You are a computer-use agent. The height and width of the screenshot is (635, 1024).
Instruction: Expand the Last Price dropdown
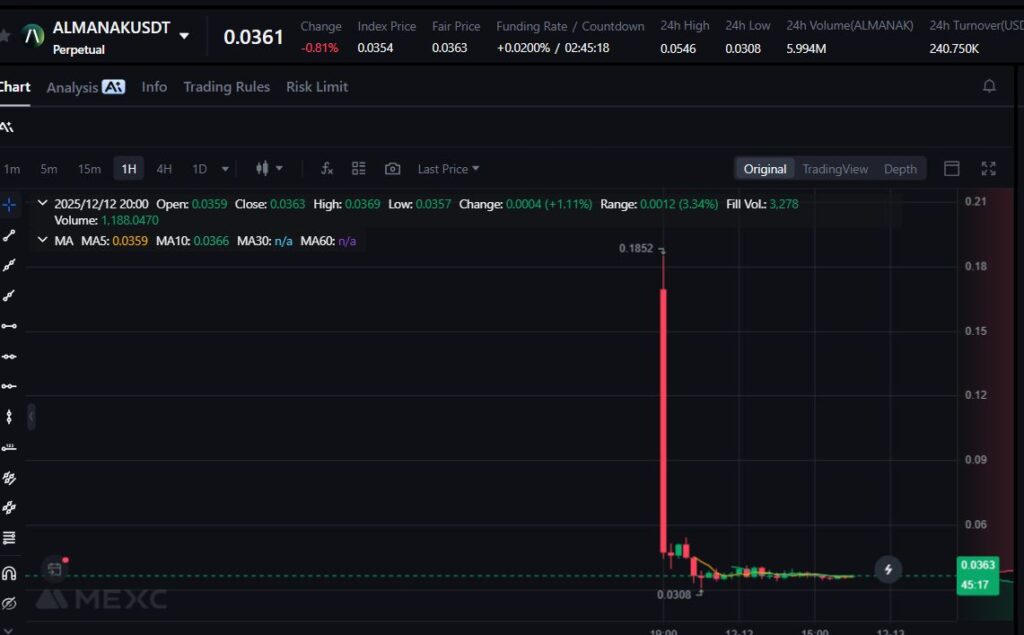448,169
